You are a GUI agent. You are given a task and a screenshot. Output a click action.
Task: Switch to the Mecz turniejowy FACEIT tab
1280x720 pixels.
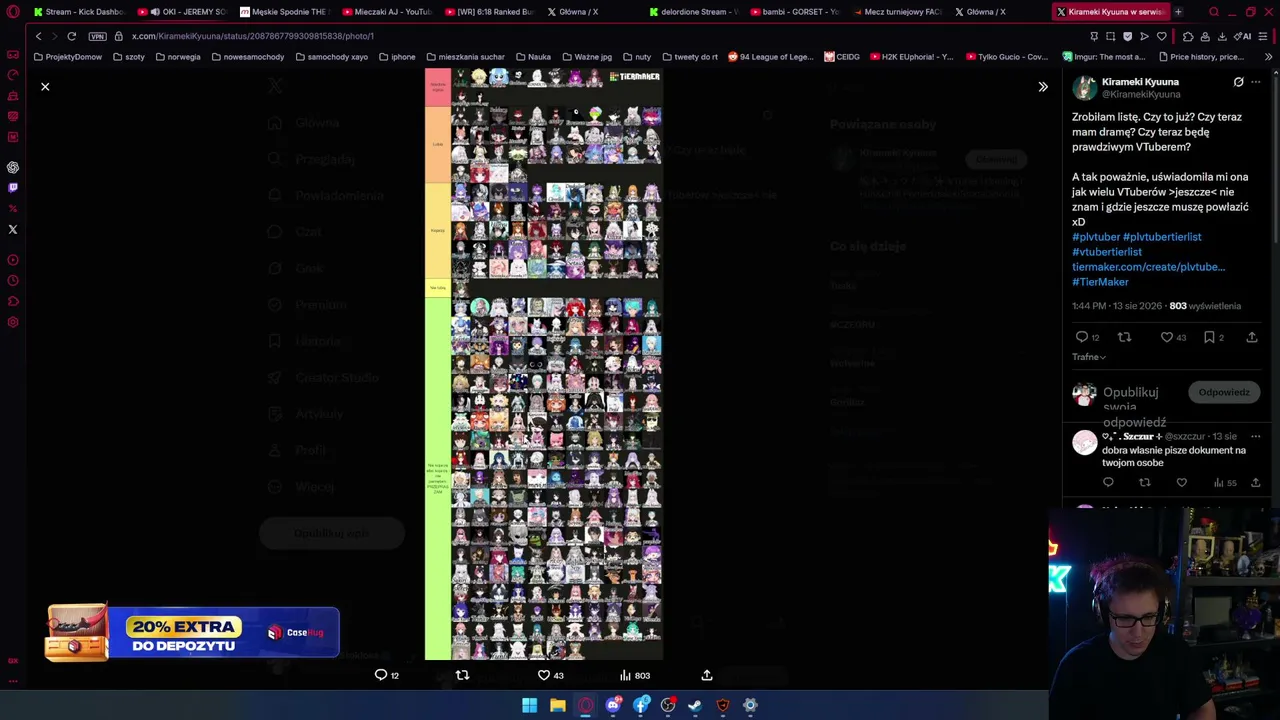click(899, 12)
